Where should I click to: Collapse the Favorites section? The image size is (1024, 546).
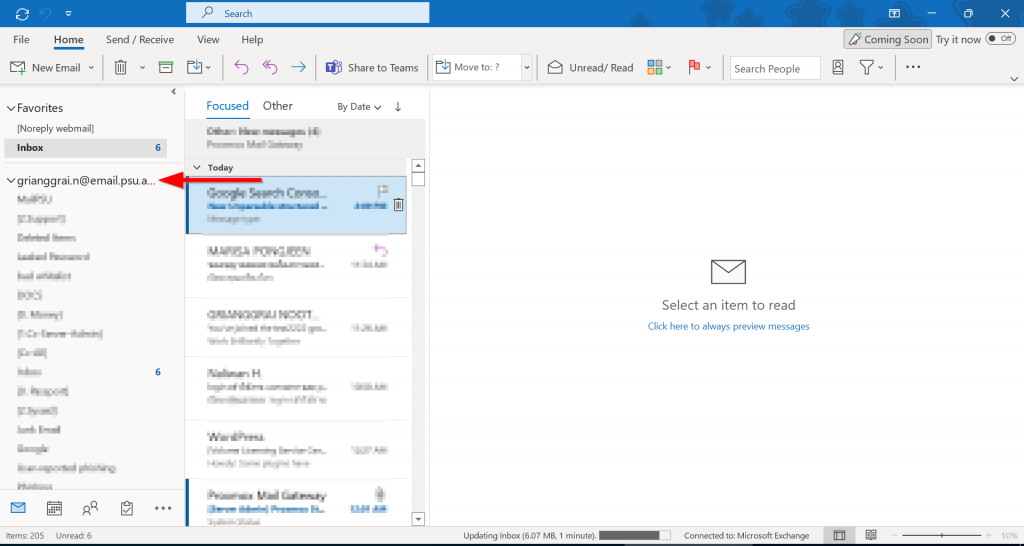point(10,108)
